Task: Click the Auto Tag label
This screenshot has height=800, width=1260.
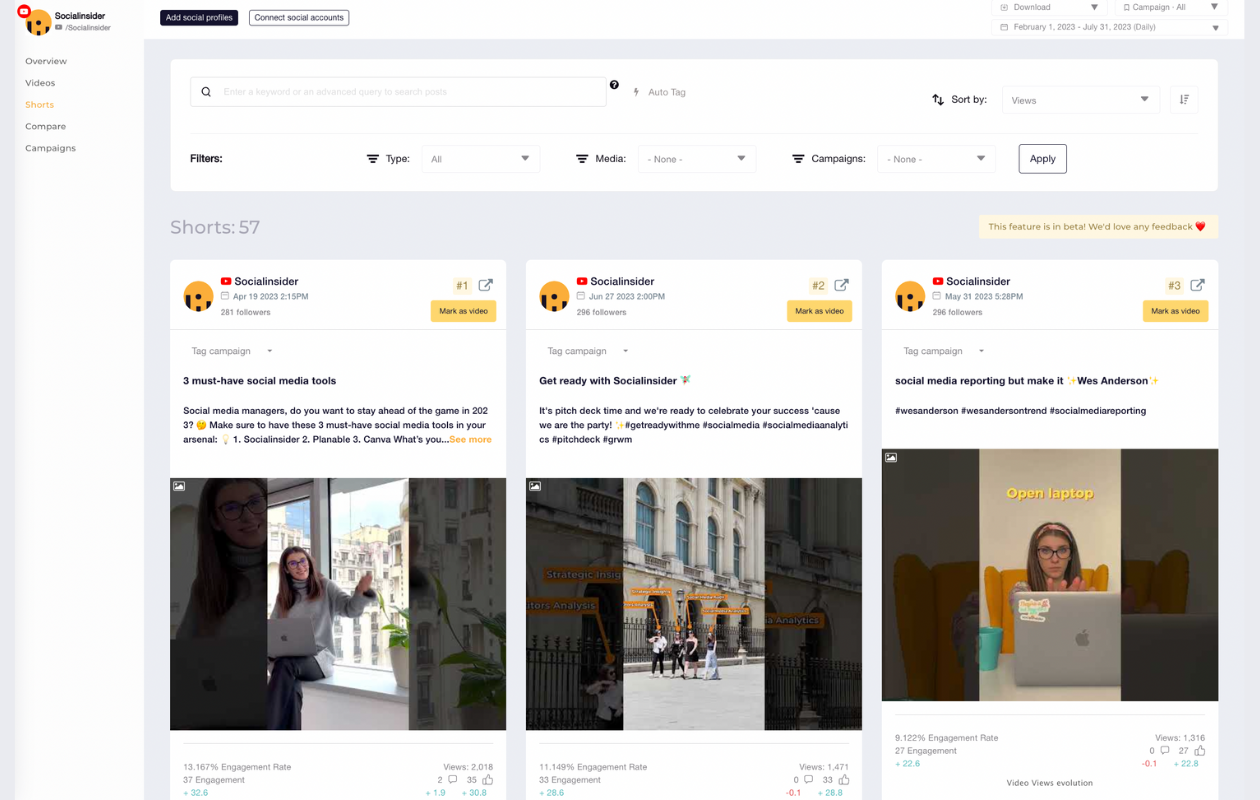Action: [x=667, y=92]
